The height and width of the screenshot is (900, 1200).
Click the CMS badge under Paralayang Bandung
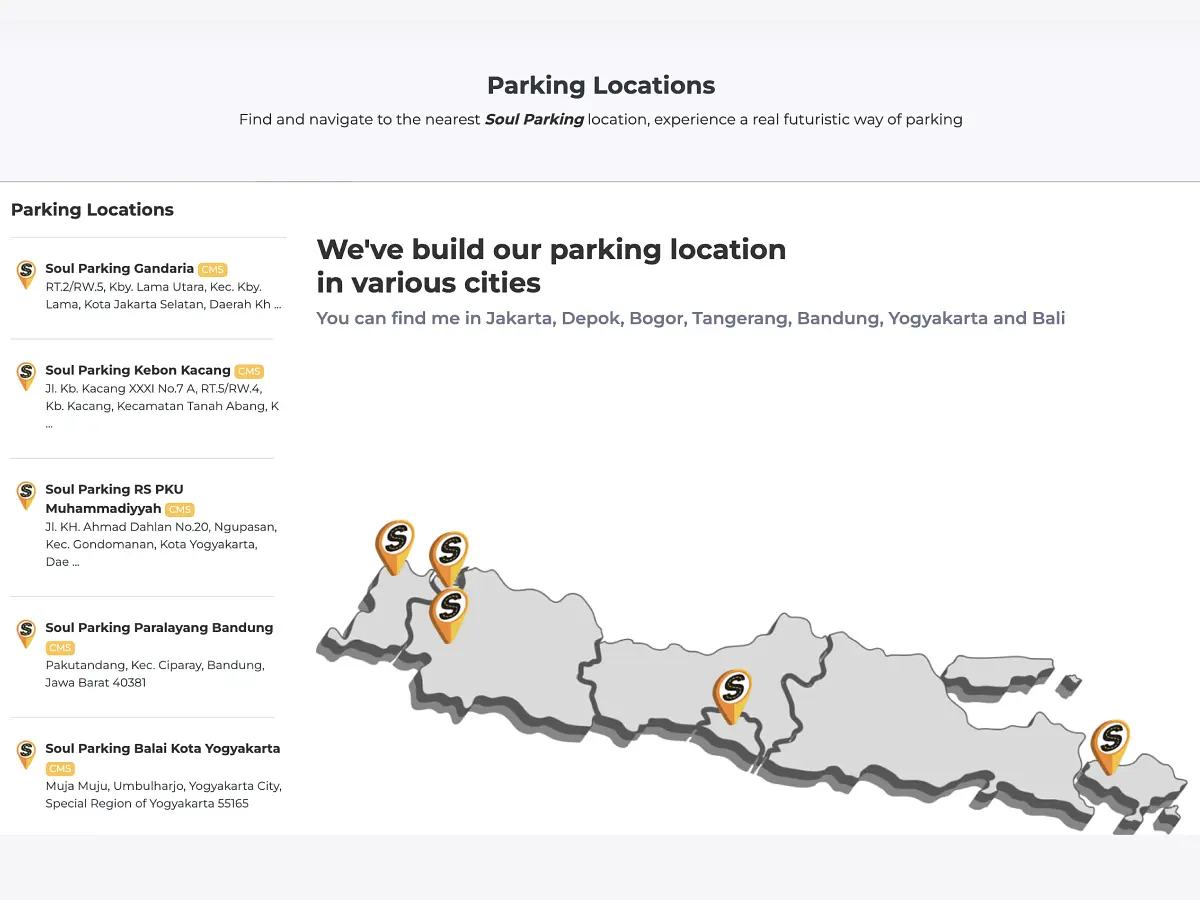click(60, 648)
